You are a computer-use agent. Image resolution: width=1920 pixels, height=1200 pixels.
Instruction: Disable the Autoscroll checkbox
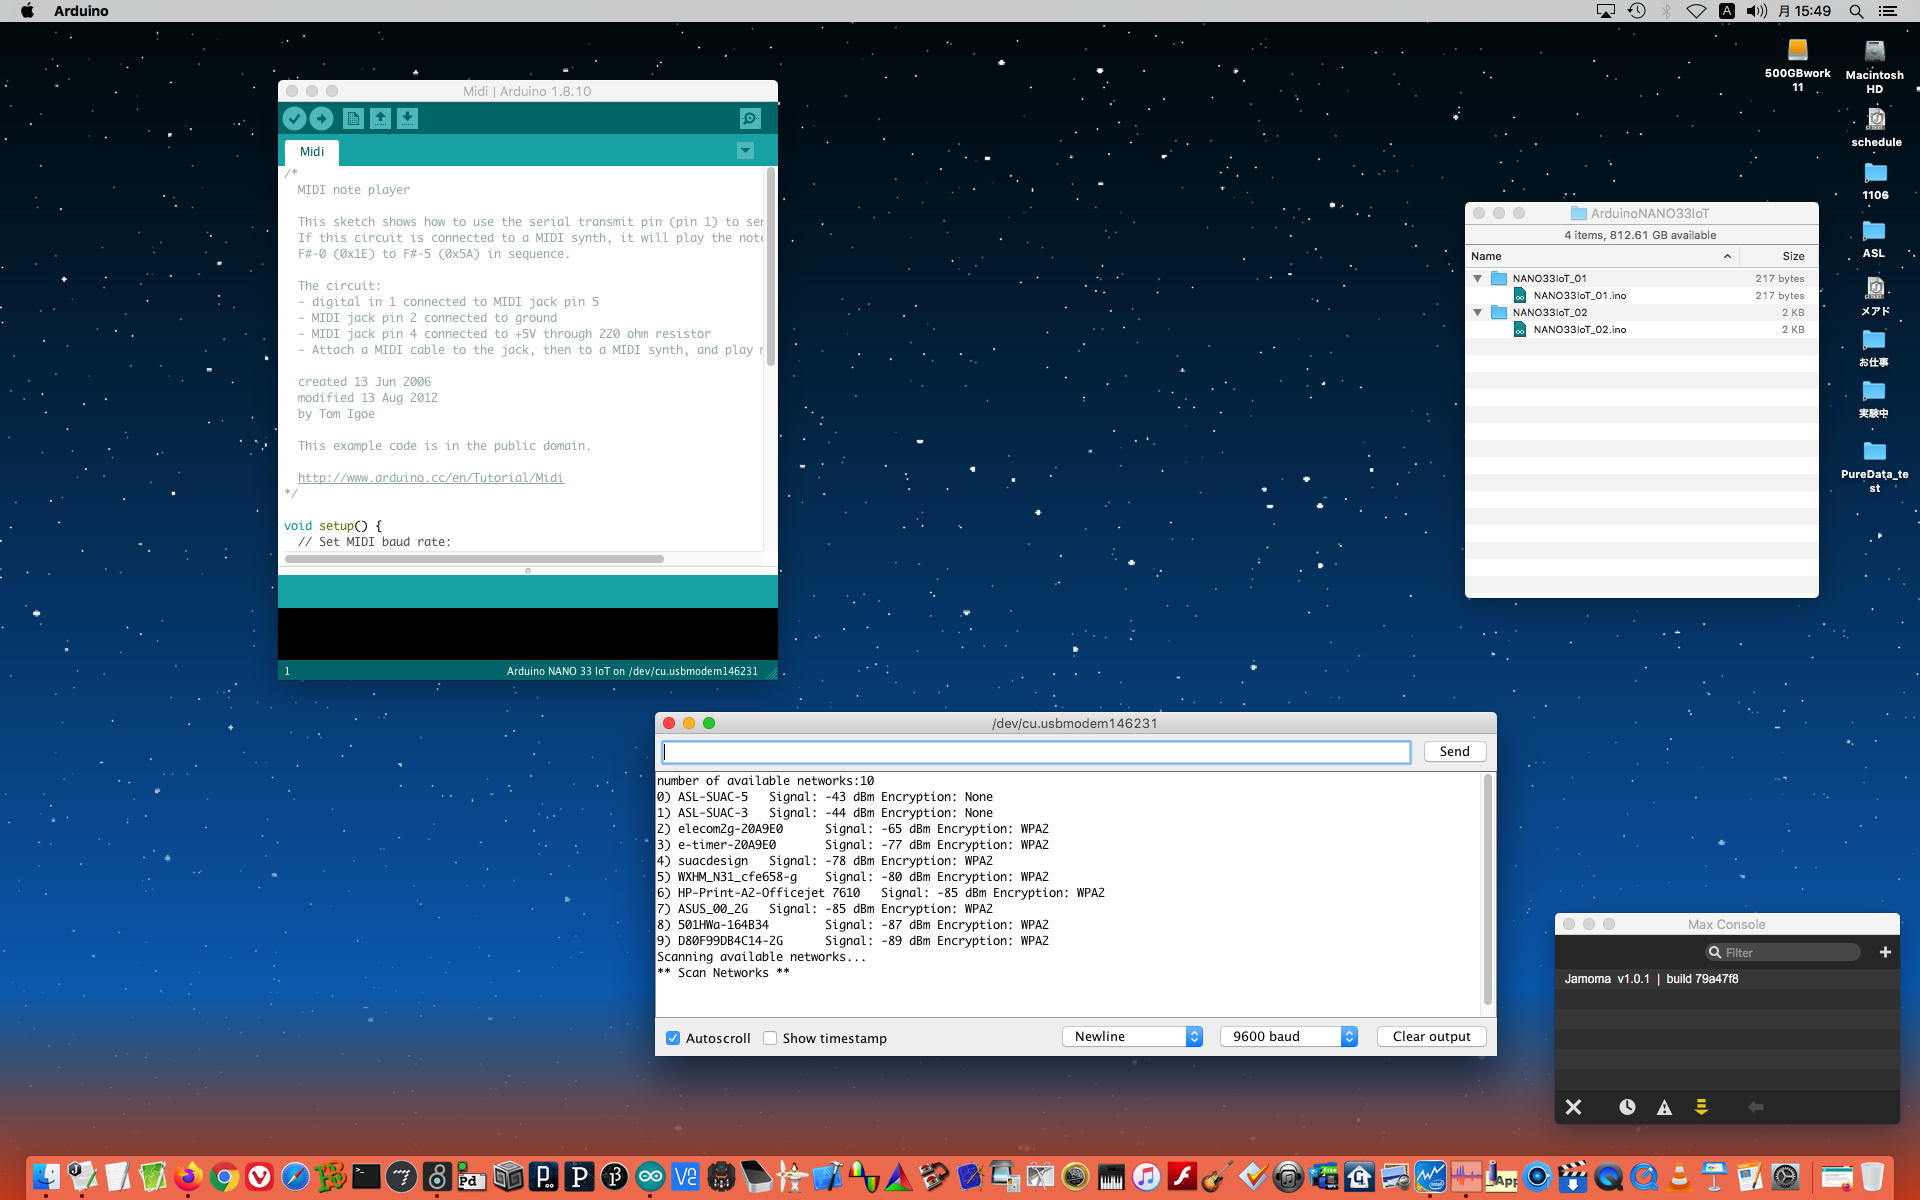[x=673, y=1038]
